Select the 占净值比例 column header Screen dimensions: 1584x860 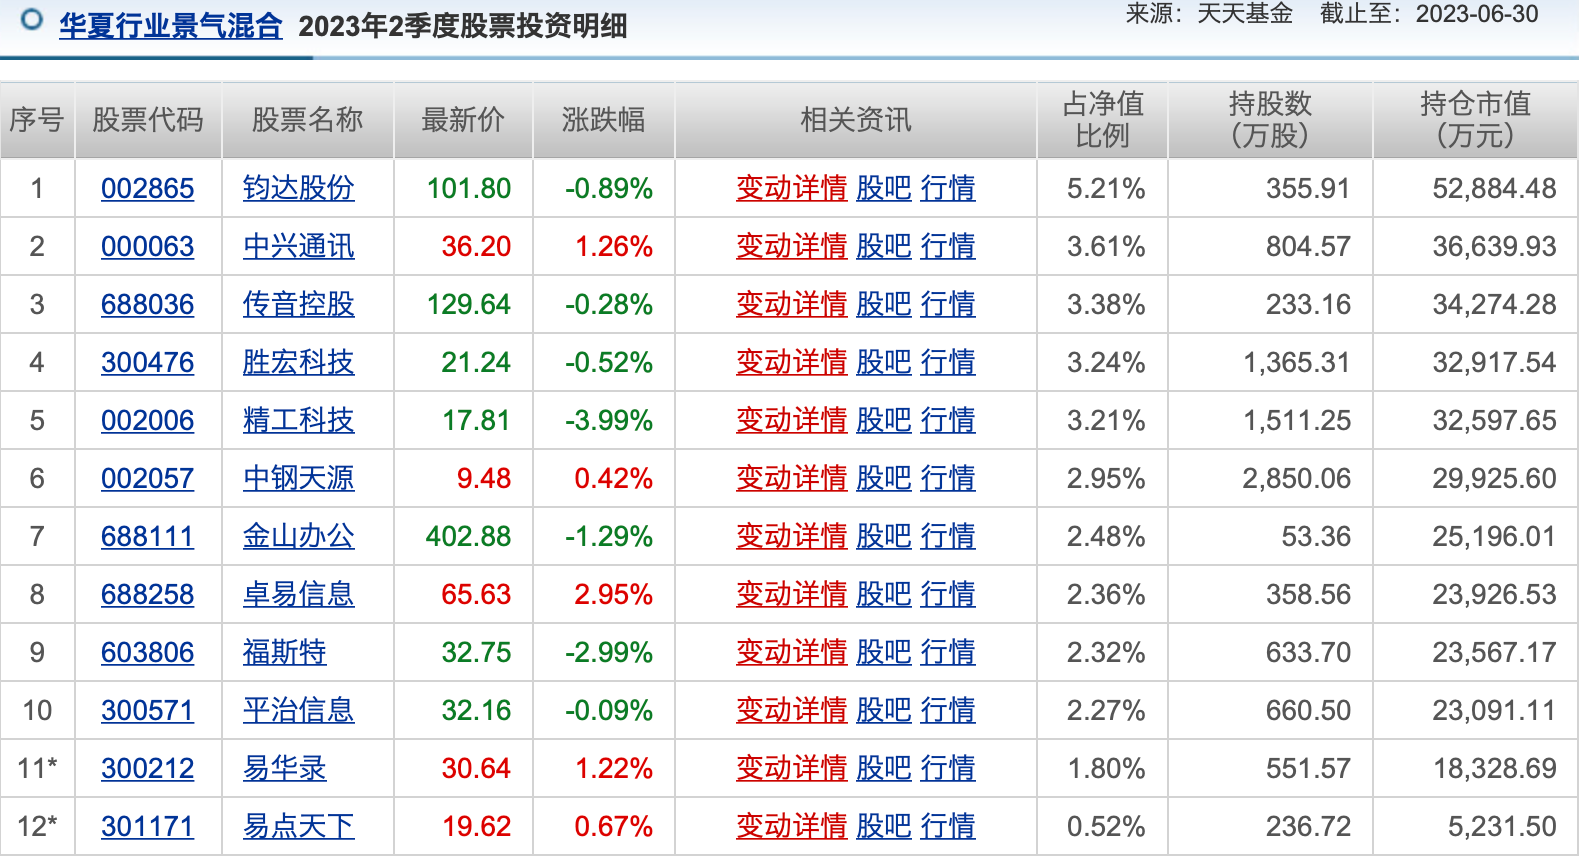click(x=1102, y=120)
